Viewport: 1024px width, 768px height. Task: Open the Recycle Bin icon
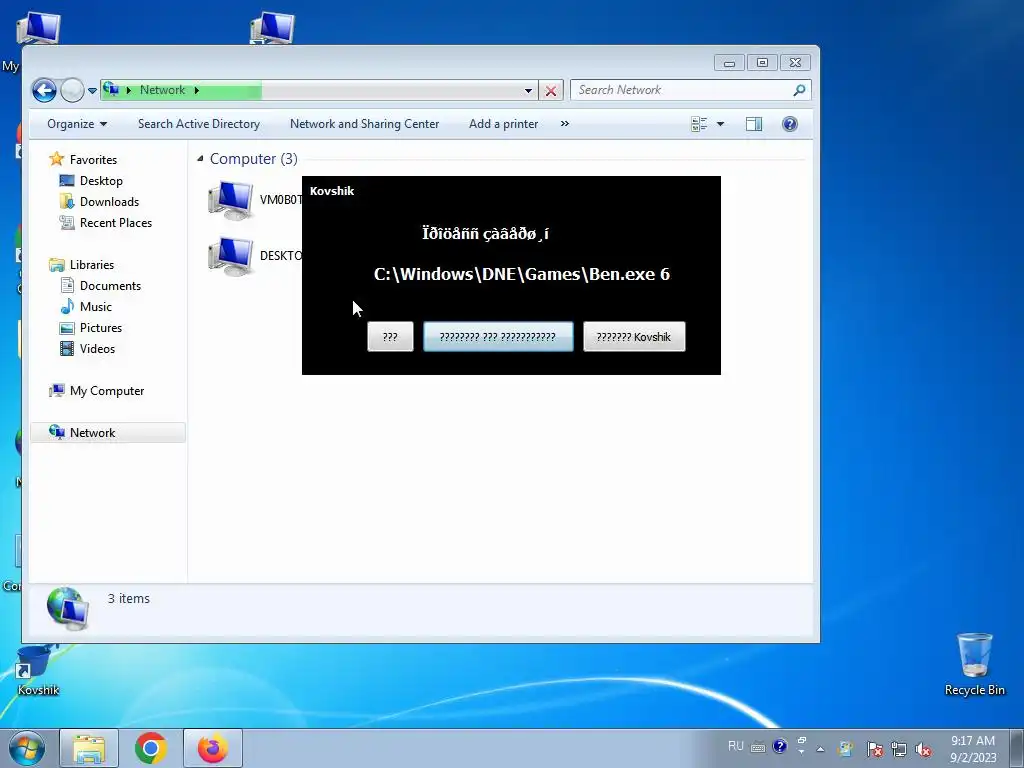click(974, 664)
